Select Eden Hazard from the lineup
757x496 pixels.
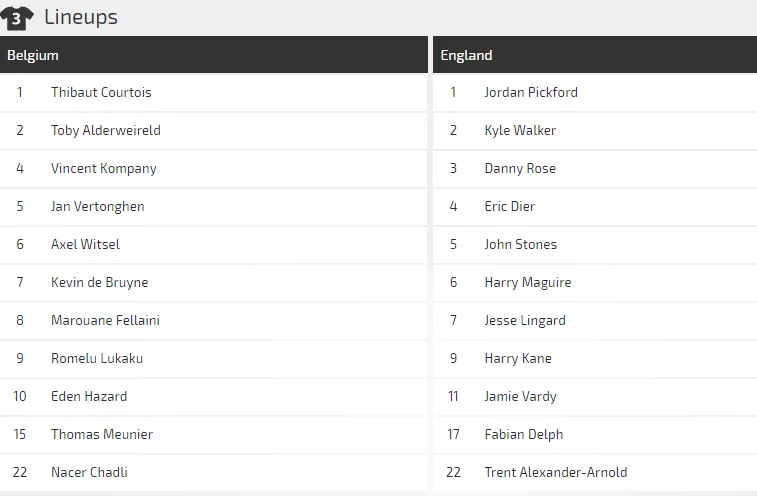89,396
